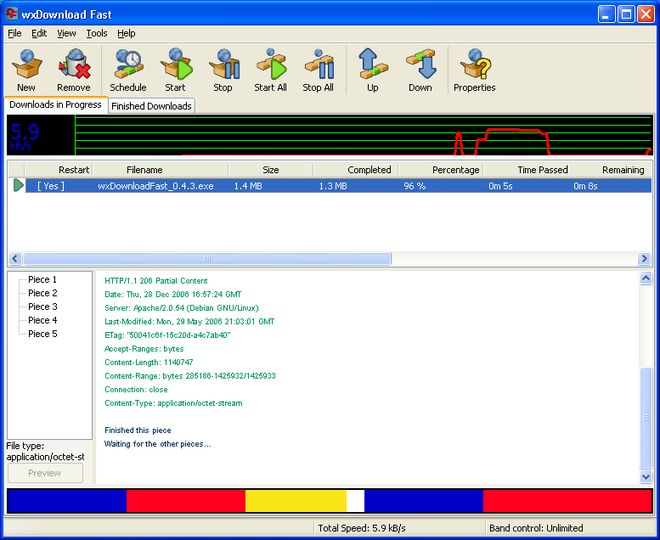Click the horizontal scrollbar thumb
This screenshot has height=540, width=660.
pos(207,258)
